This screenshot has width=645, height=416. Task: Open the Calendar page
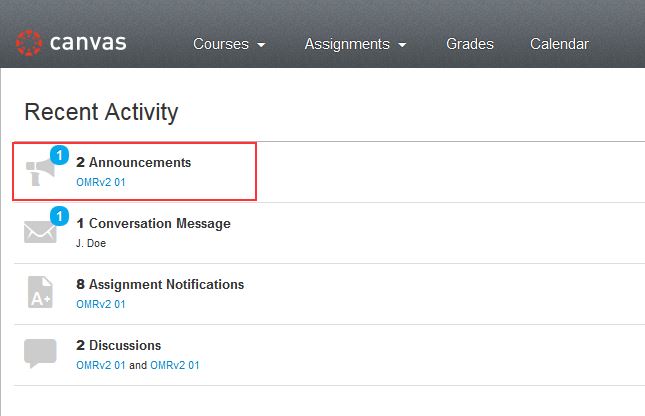click(x=559, y=44)
